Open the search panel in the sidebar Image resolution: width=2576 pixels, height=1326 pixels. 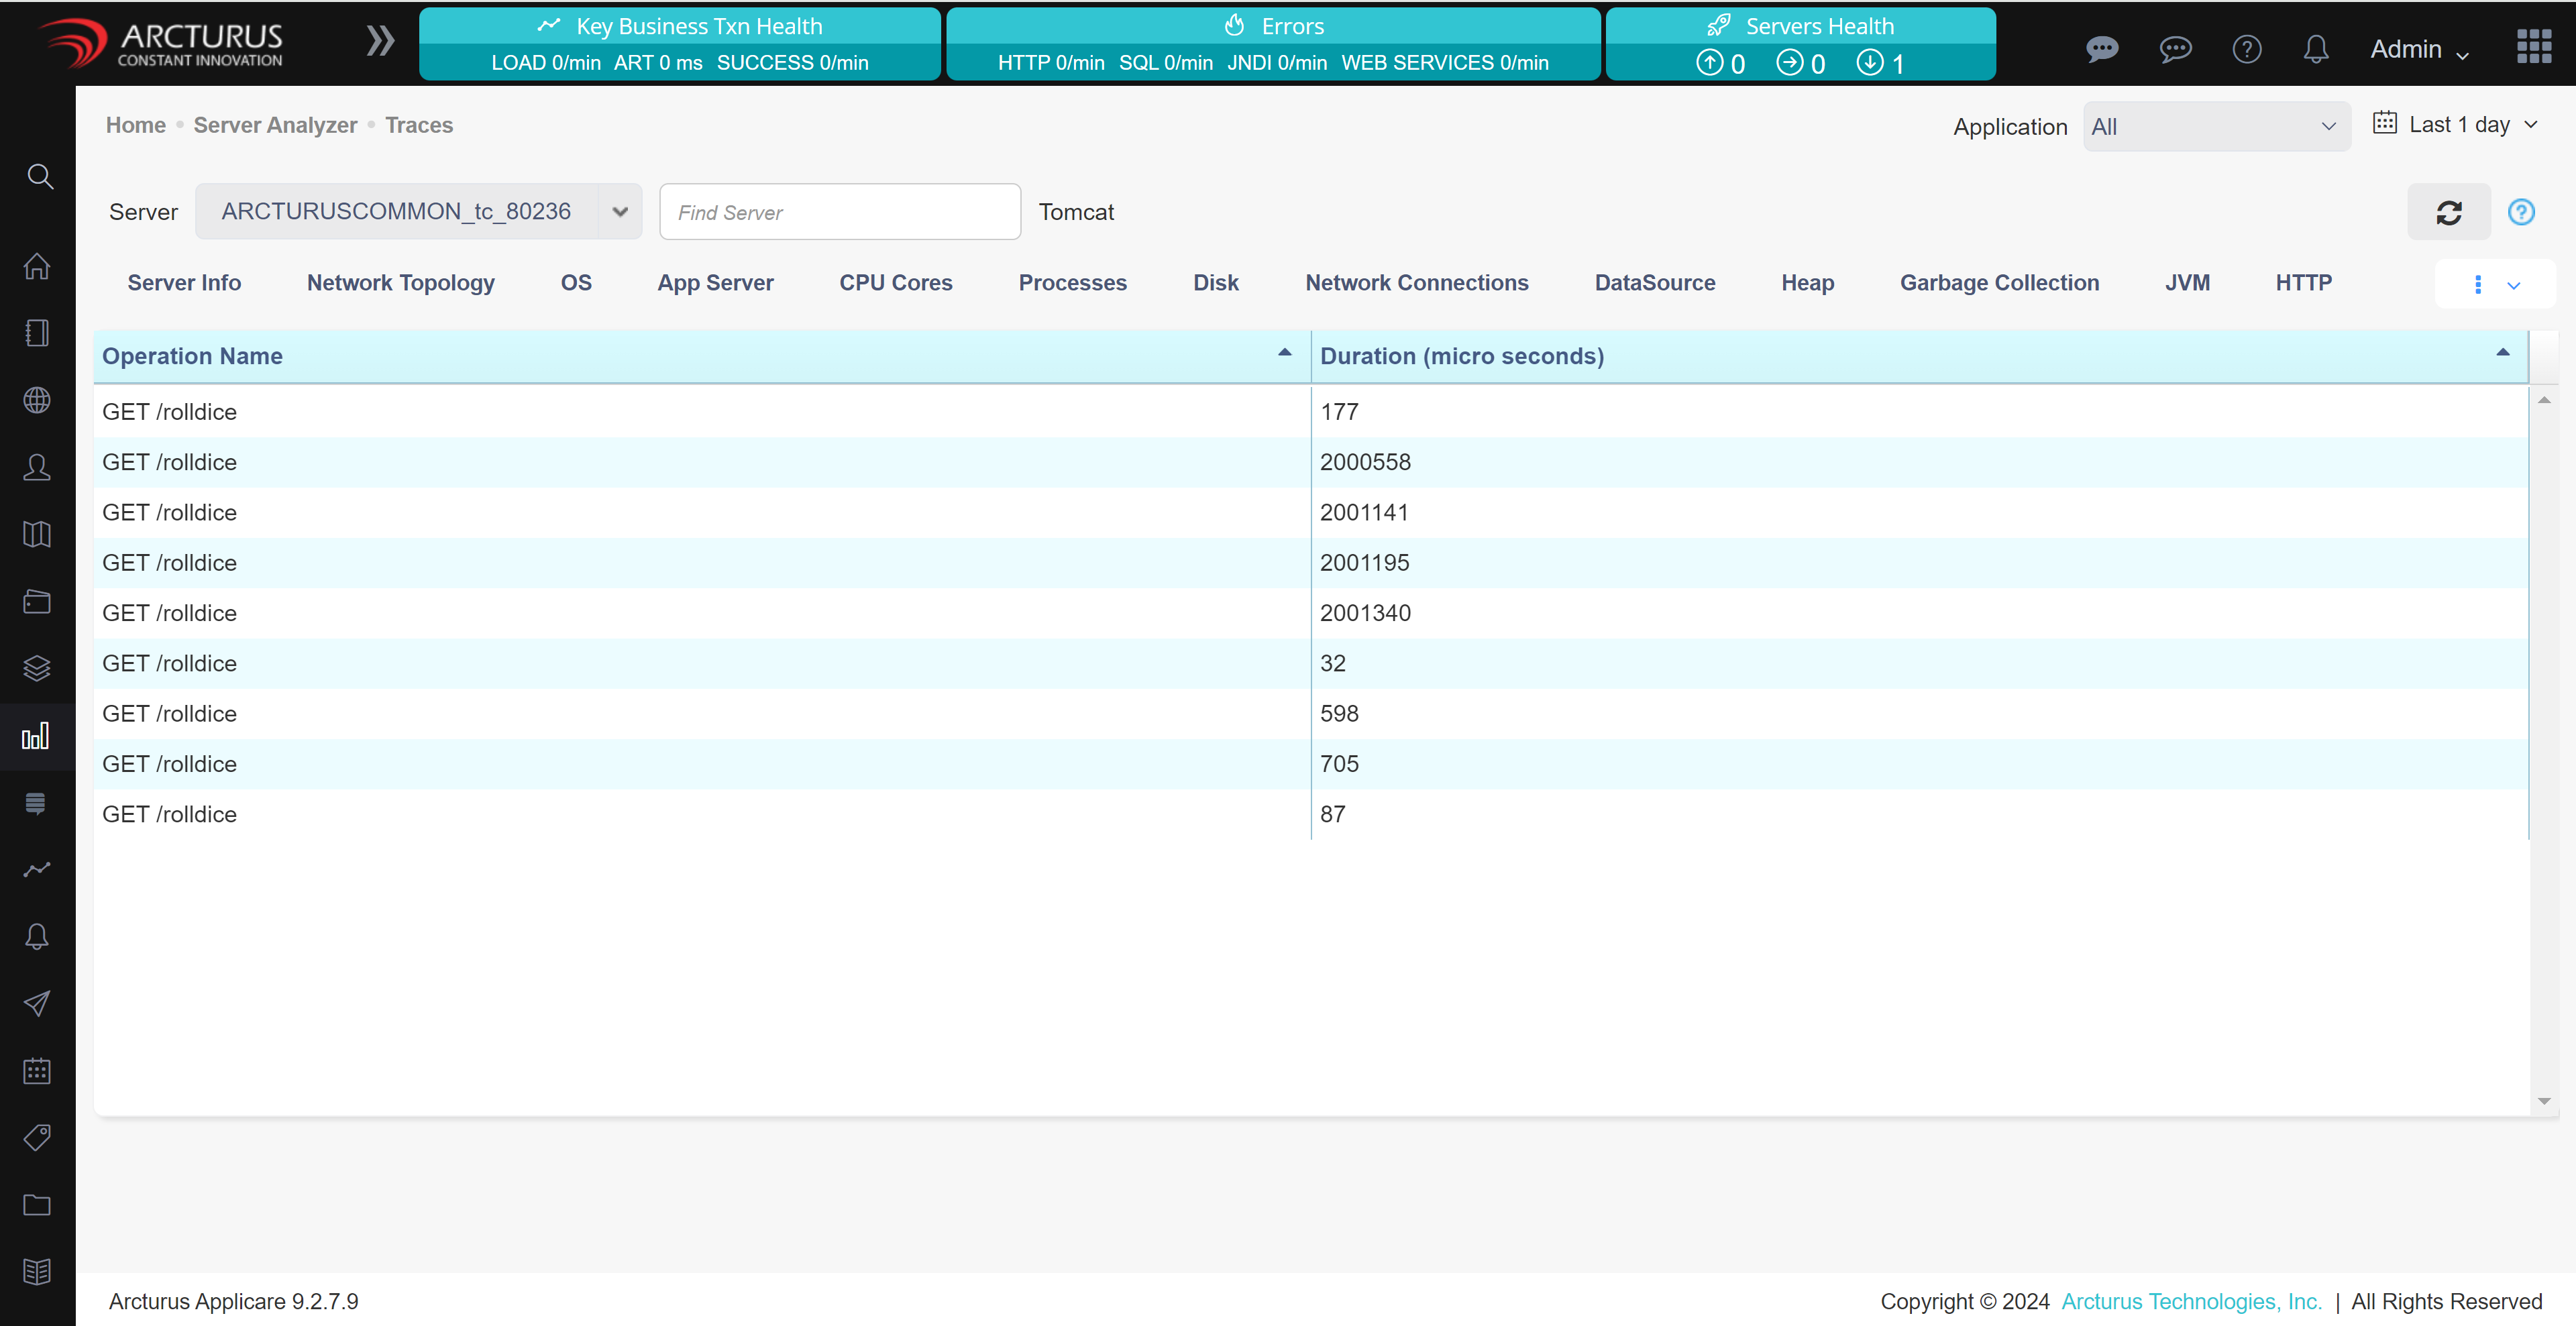pos(38,176)
